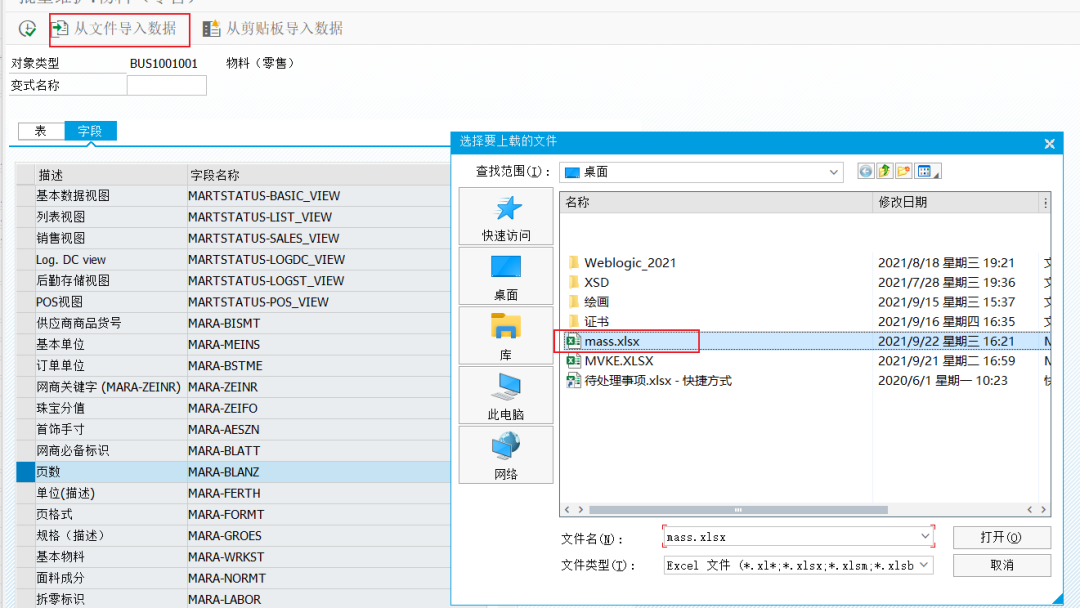Open 快速访问 in places sidebar
Viewport: 1080px width, 608px height.
click(x=506, y=217)
